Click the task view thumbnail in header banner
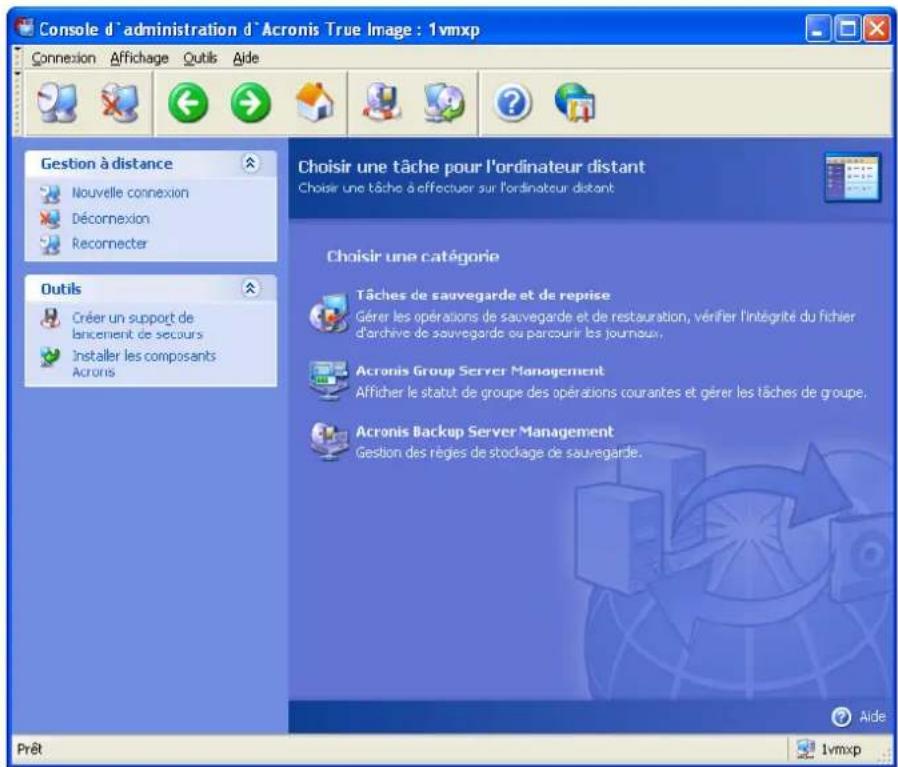 pyautogui.click(x=852, y=177)
